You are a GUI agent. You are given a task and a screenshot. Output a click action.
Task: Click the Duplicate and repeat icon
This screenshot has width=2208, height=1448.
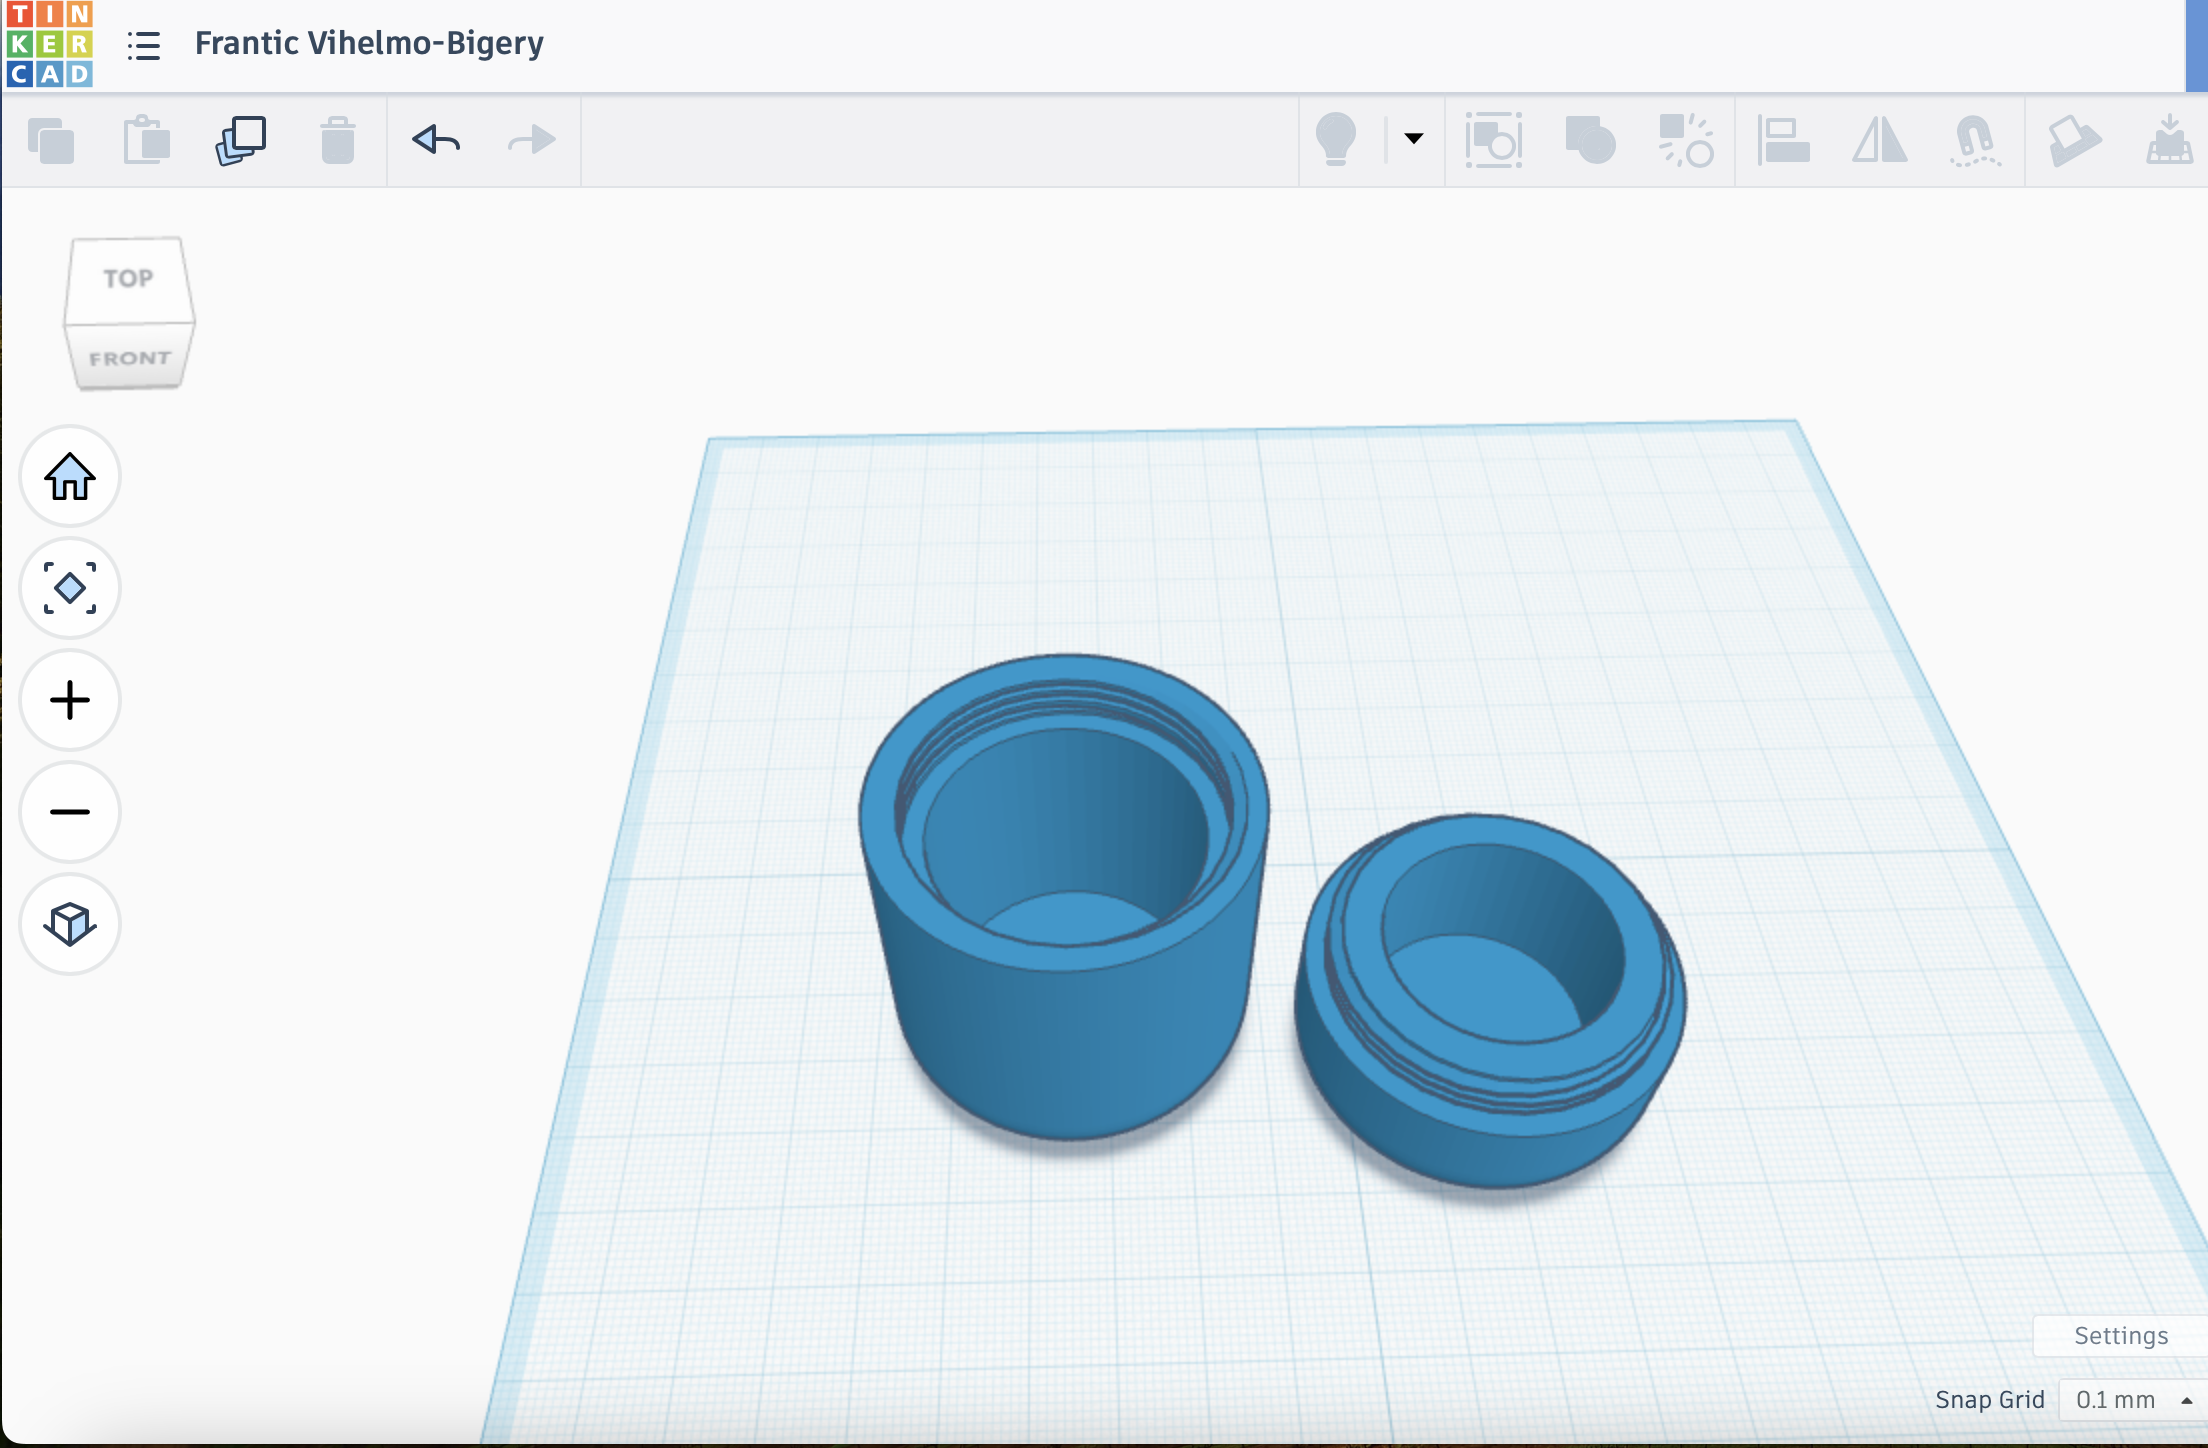241,139
